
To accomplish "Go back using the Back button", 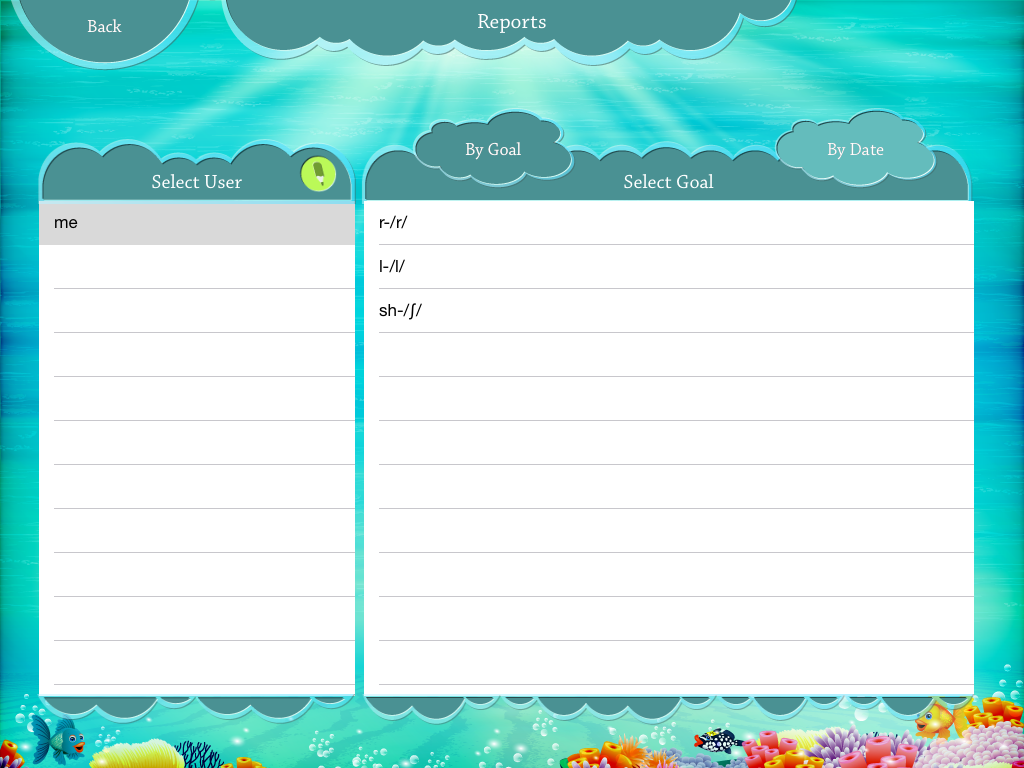I will click(x=104, y=26).
